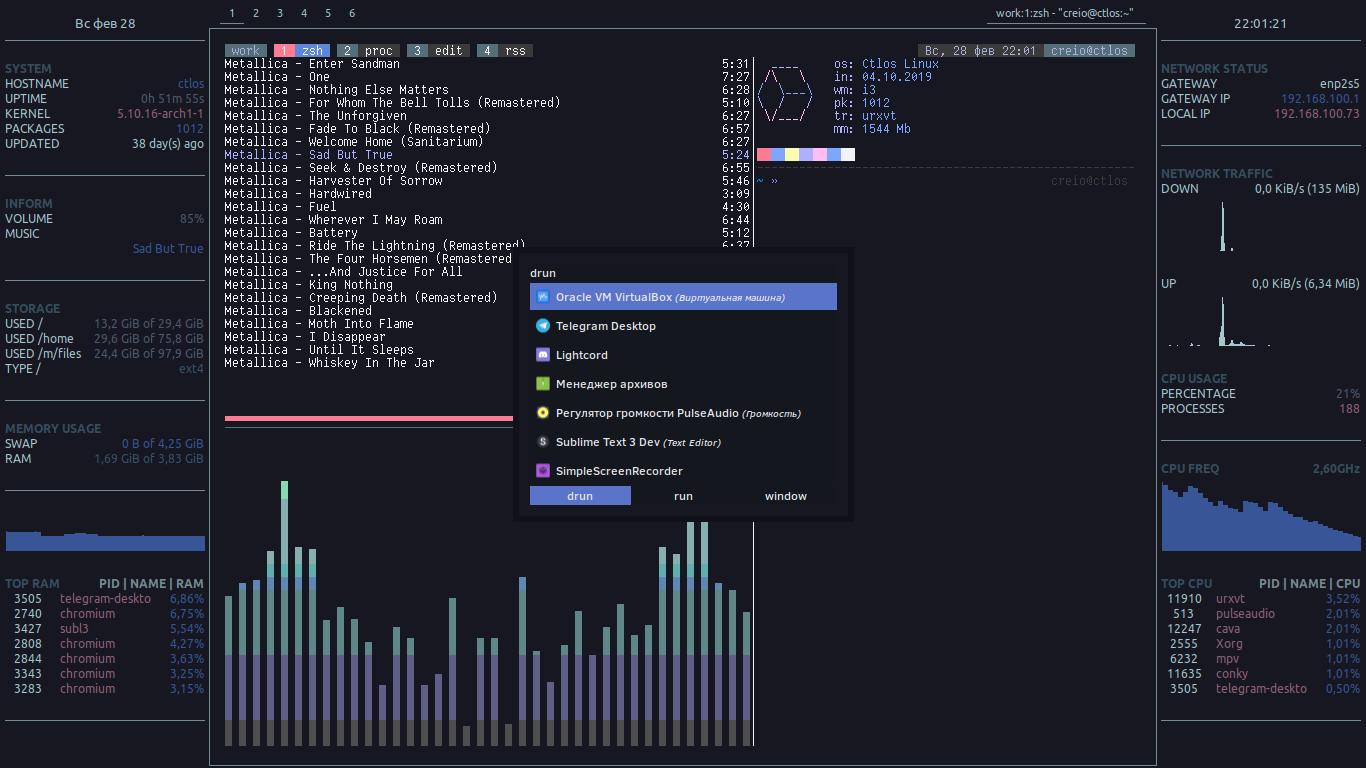This screenshot has height=768, width=1366.
Task: Select track Whiskey In The Jar
Action: click(x=329, y=363)
